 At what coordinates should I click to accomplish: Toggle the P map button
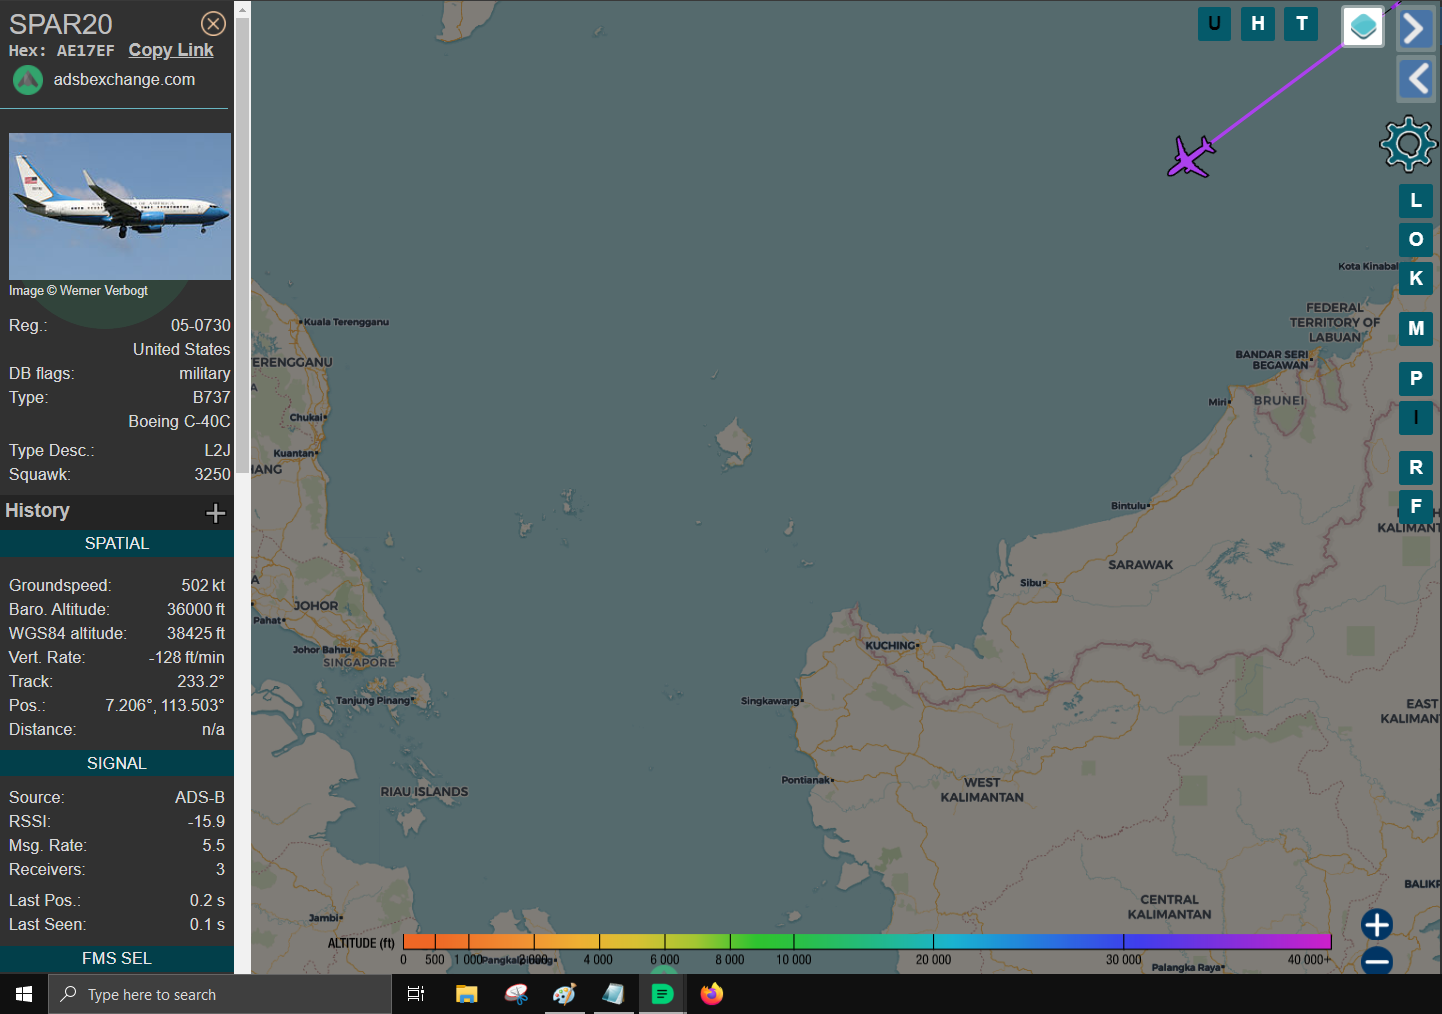tap(1416, 379)
